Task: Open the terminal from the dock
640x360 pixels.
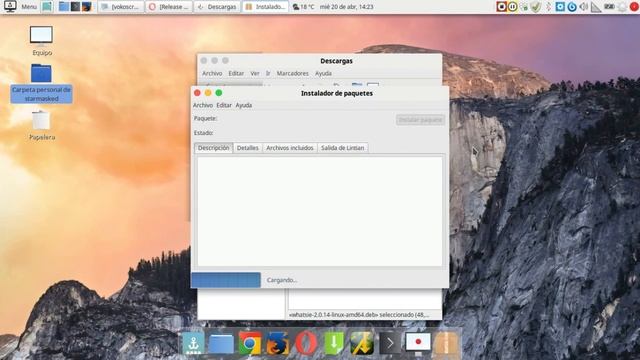Action: pyautogui.click(x=390, y=343)
